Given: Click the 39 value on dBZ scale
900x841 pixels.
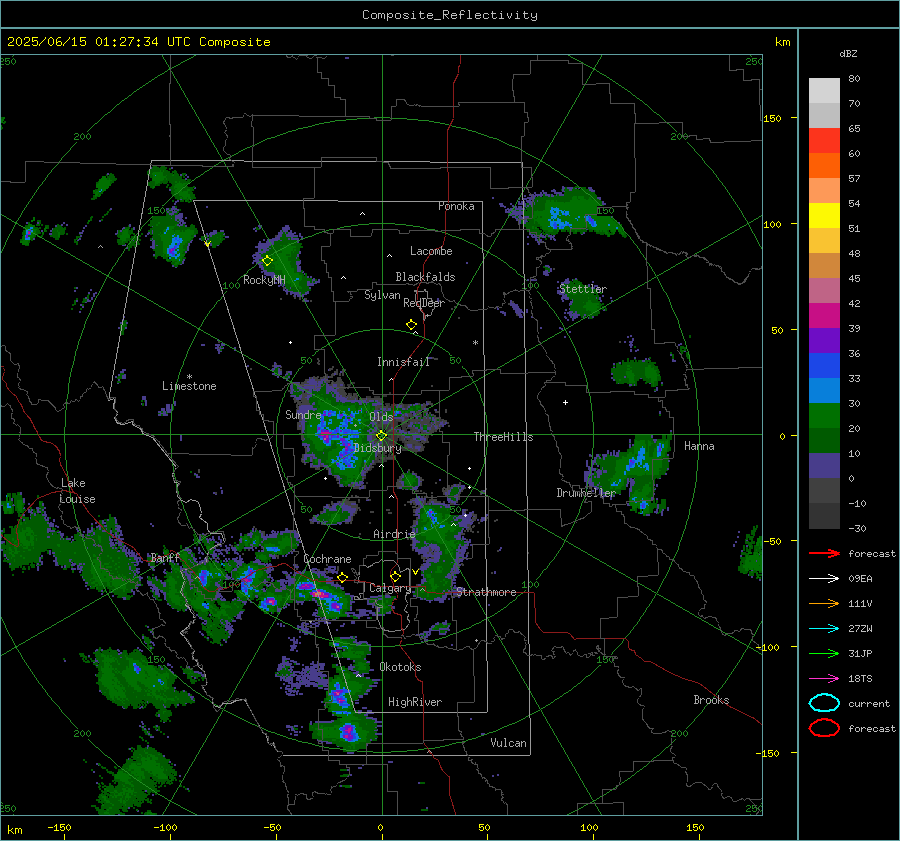Looking at the screenshot, I should (854, 328).
